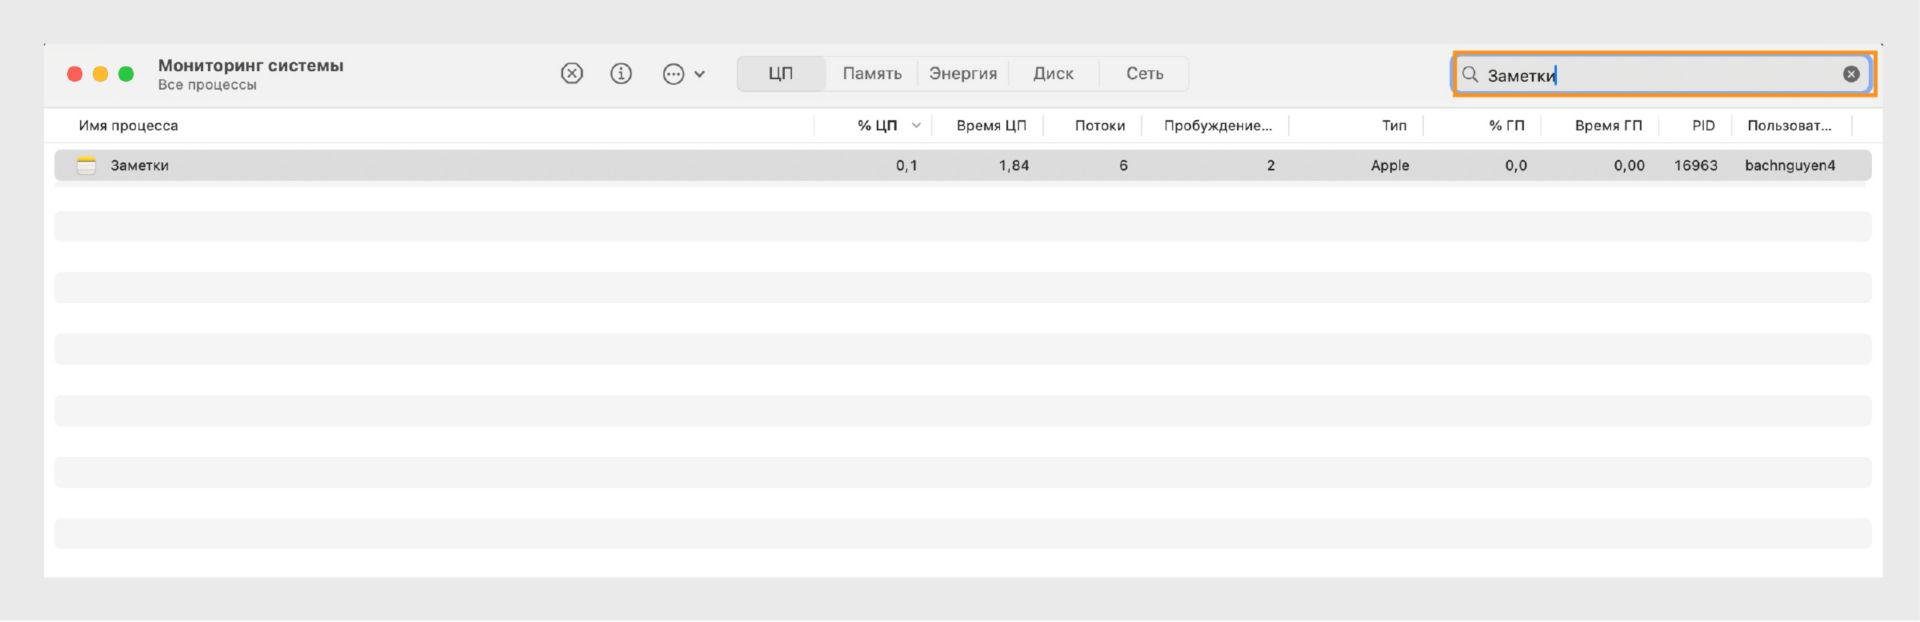
Task: Sort by Время ЦП column header
Action: pos(991,126)
